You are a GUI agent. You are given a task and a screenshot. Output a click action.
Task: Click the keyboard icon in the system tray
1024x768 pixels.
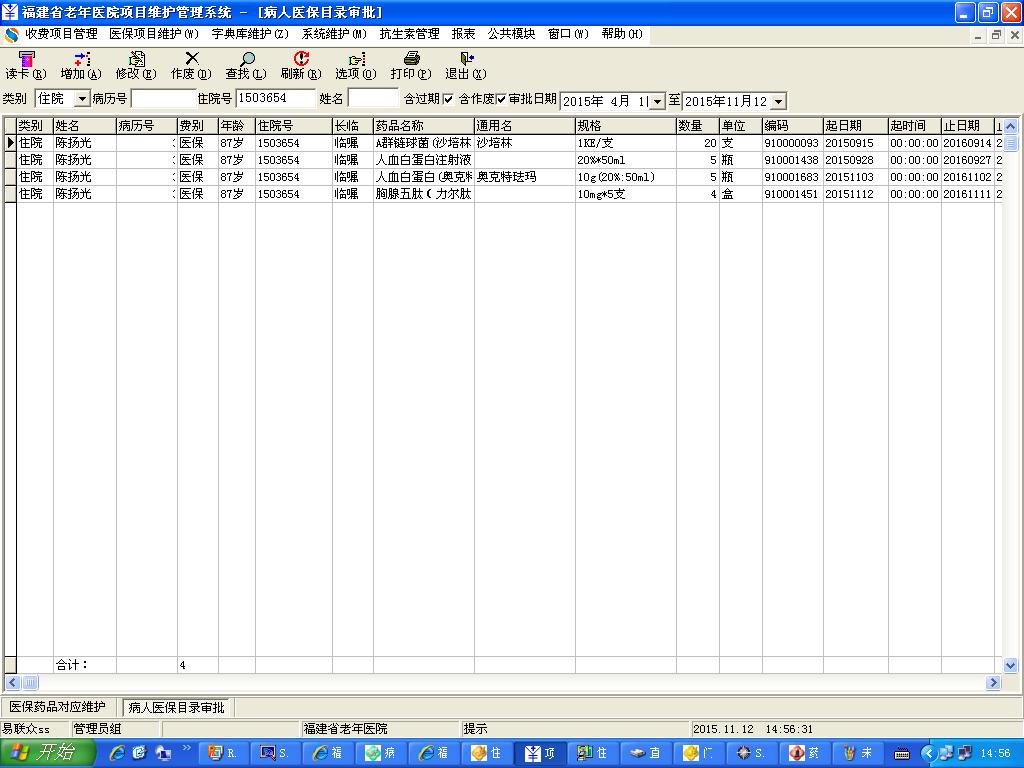tap(902, 754)
